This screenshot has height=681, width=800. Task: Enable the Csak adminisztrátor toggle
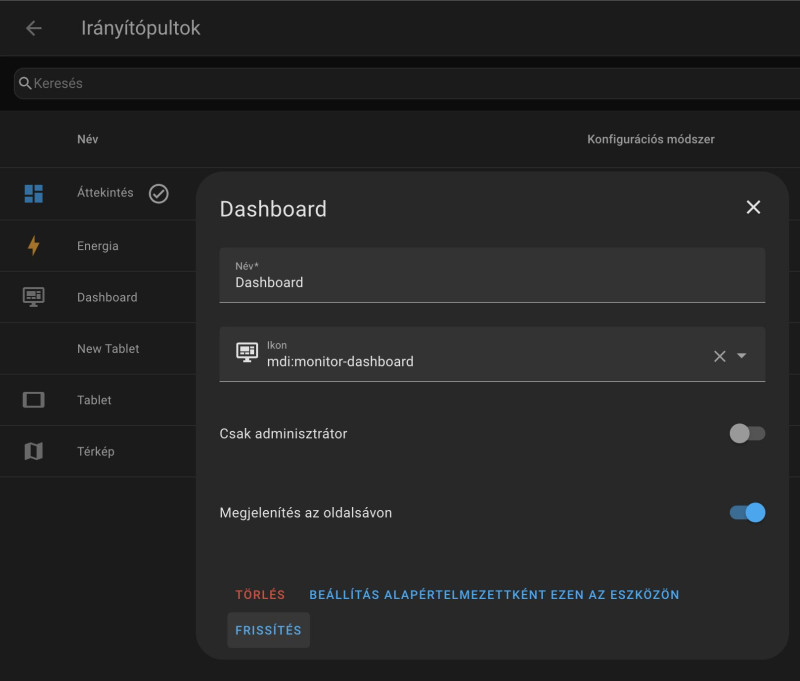click(x=747, y=434)
